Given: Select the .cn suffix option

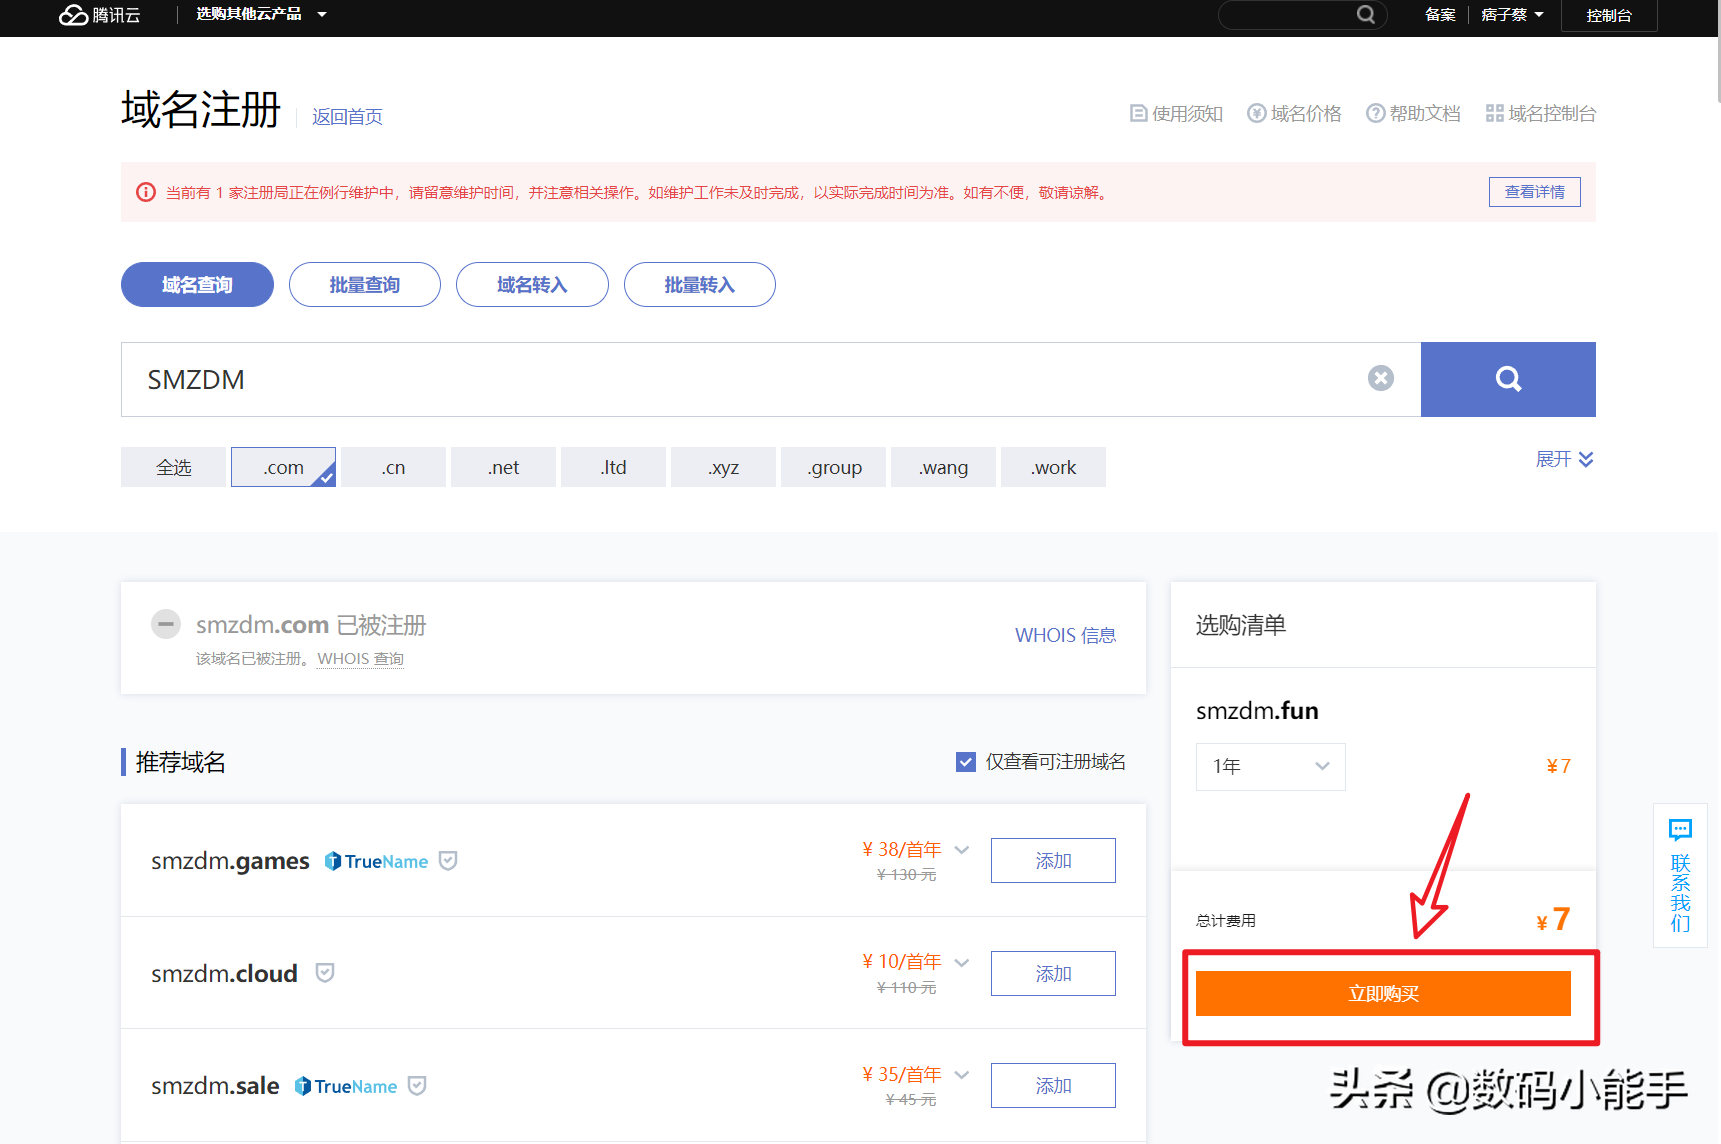Looking at the screenshot, I should pyautogui.click(x=393, y=467).
